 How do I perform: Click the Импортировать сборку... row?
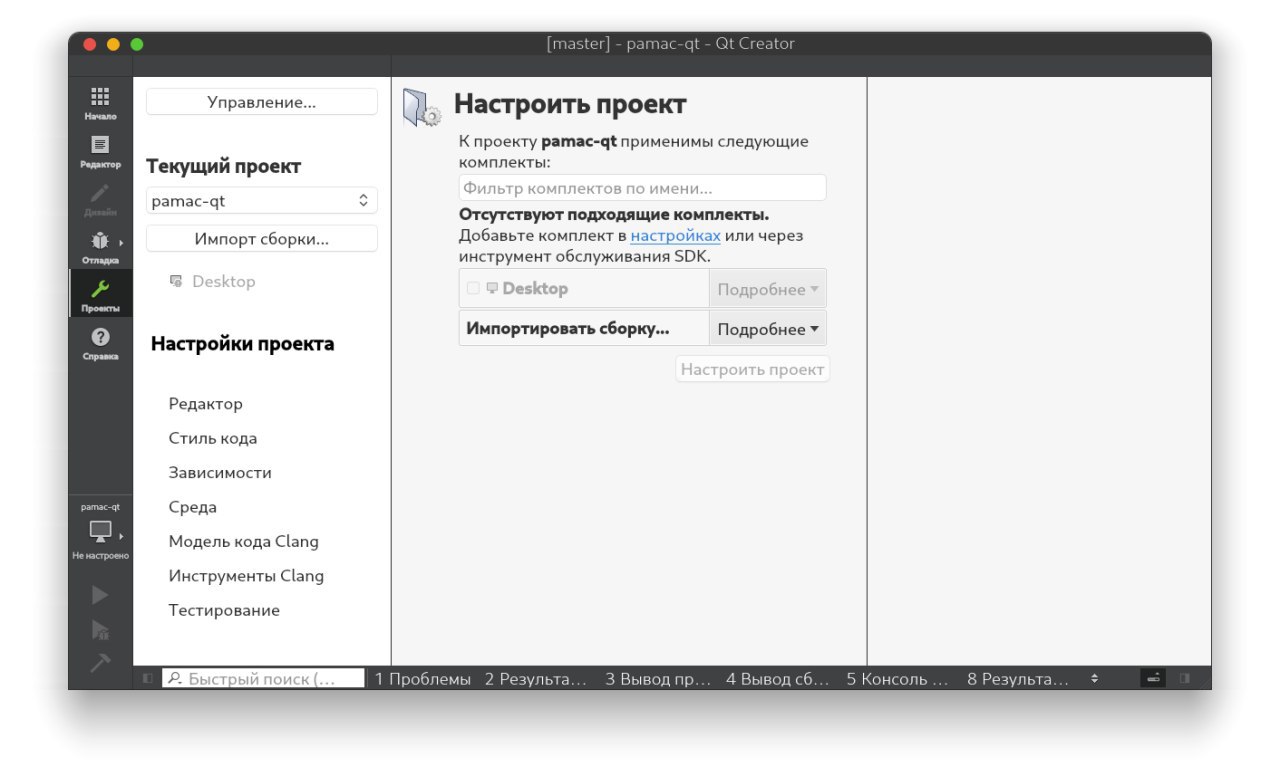(x=584, y=328)
